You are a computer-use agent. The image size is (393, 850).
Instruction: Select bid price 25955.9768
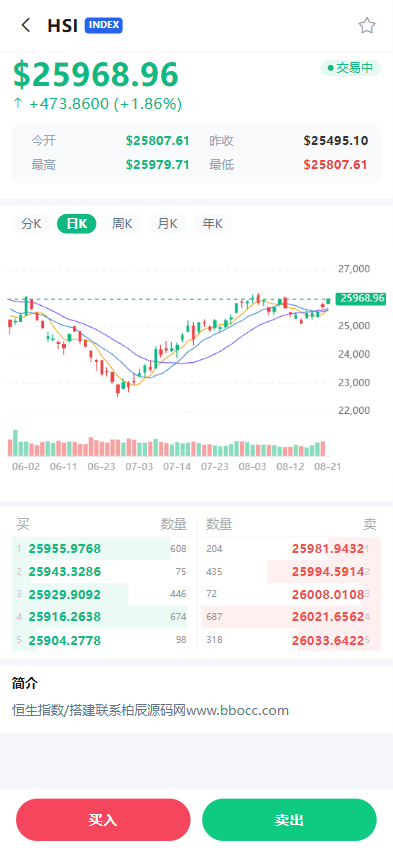point(65,549)
